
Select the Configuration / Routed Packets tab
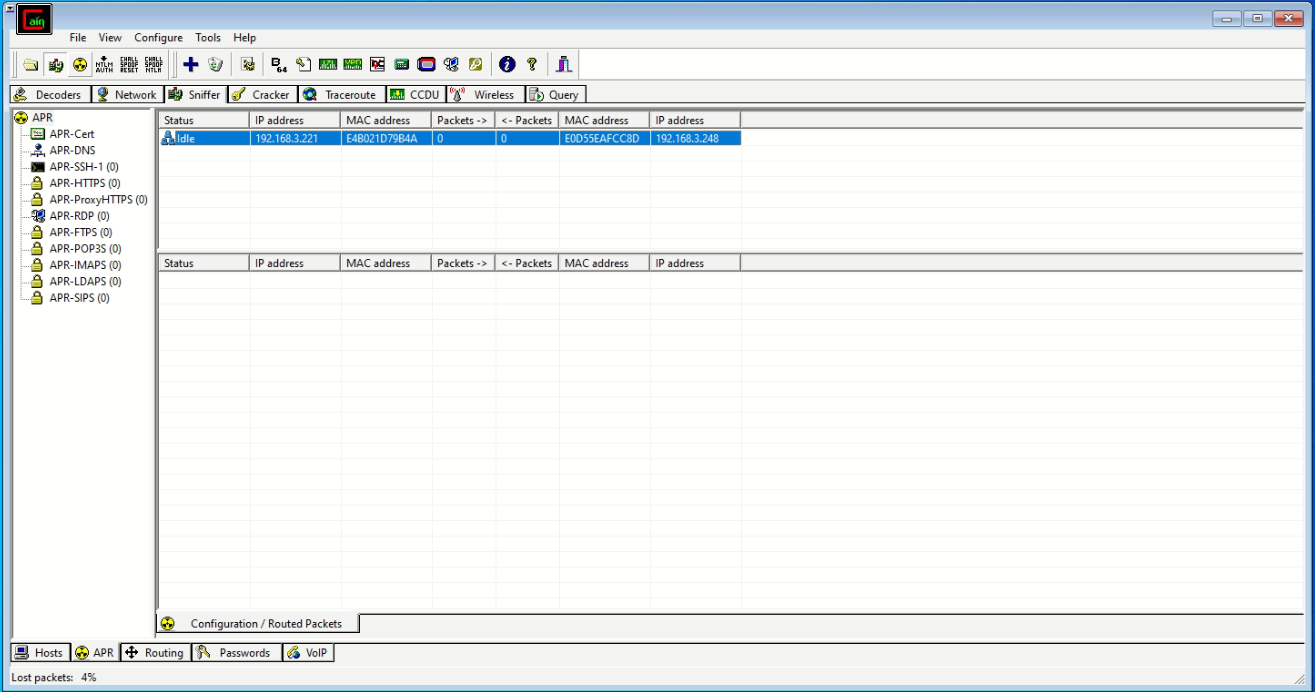click(258, 624)
